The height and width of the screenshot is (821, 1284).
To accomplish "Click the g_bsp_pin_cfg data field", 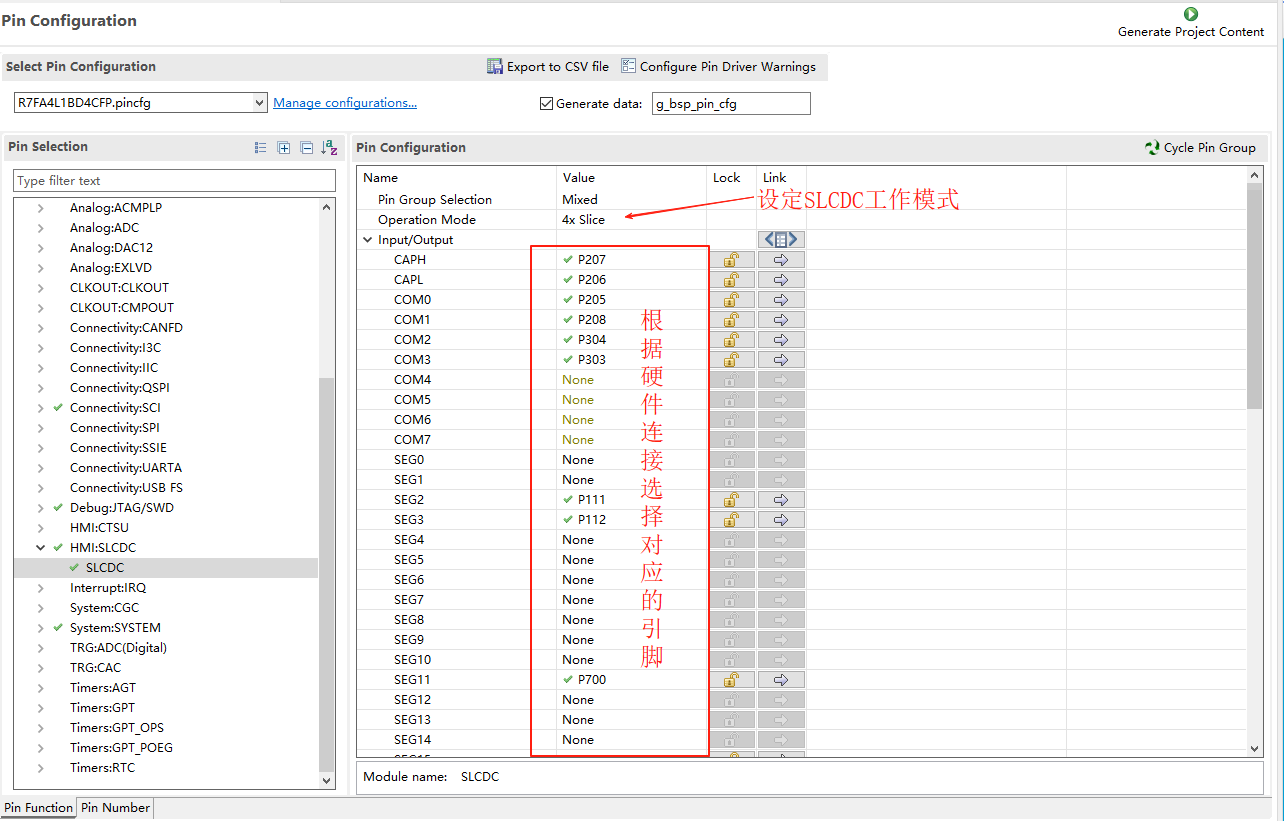I will (731, 104).
